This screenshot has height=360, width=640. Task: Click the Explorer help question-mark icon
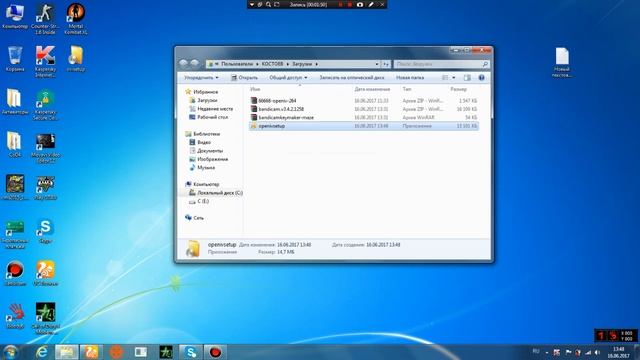(x=481, y=78)
